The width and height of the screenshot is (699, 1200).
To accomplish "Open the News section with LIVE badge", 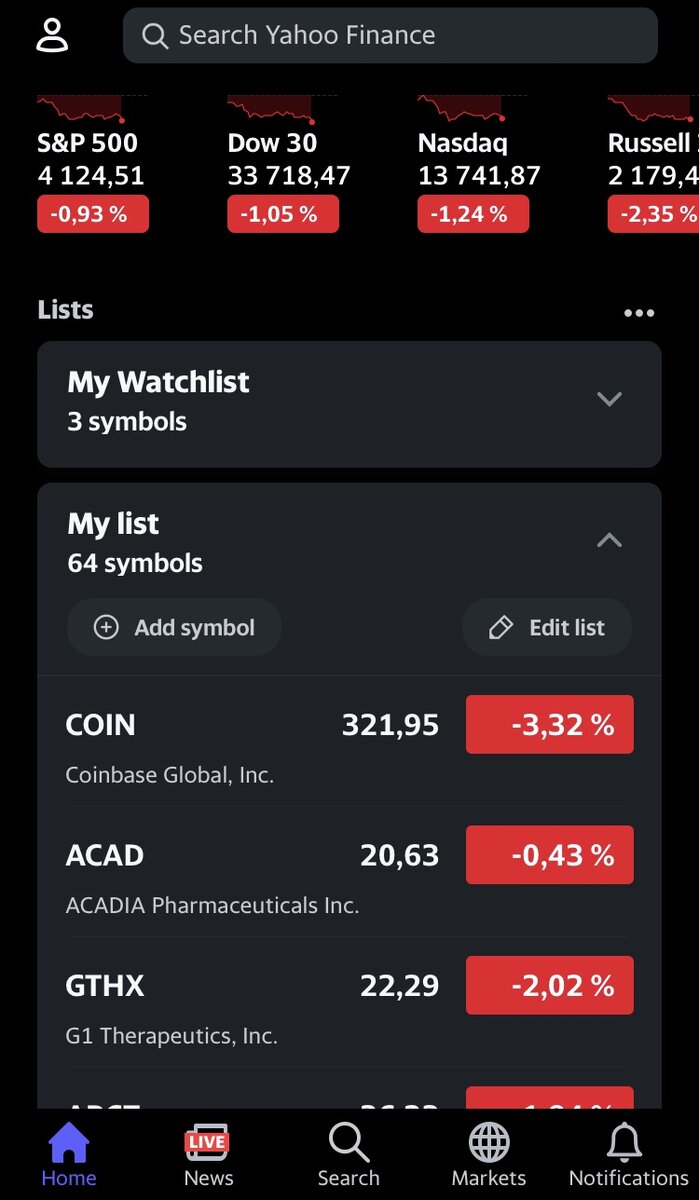I will coord(207,1143).
